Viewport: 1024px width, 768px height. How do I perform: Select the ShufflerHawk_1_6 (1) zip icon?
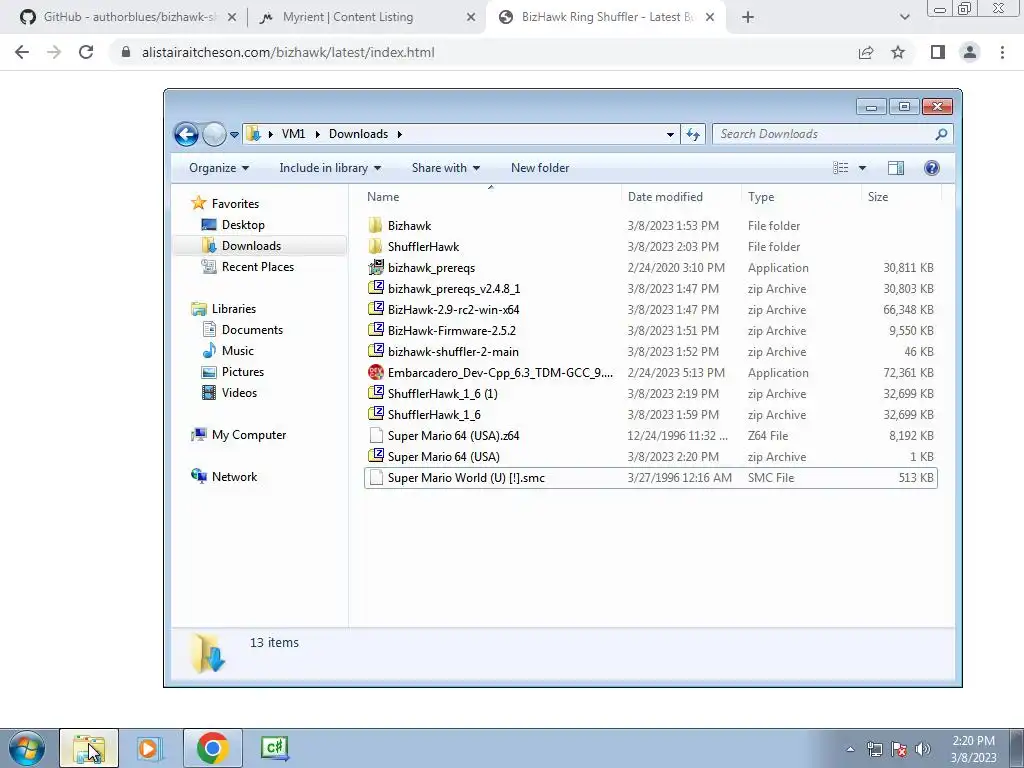tap(376, 393)
